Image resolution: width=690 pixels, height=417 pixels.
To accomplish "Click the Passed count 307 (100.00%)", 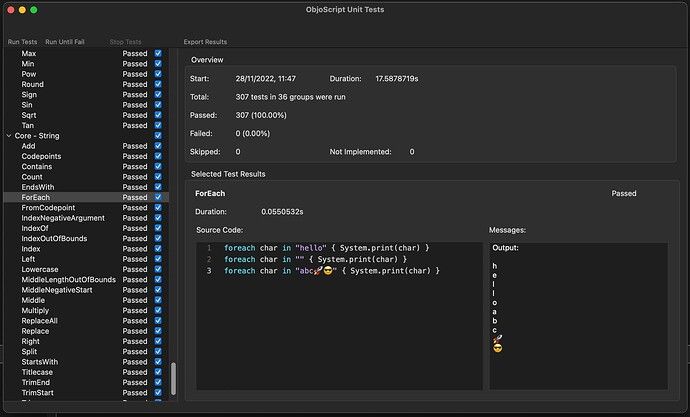I will click(x=261, y=115).
